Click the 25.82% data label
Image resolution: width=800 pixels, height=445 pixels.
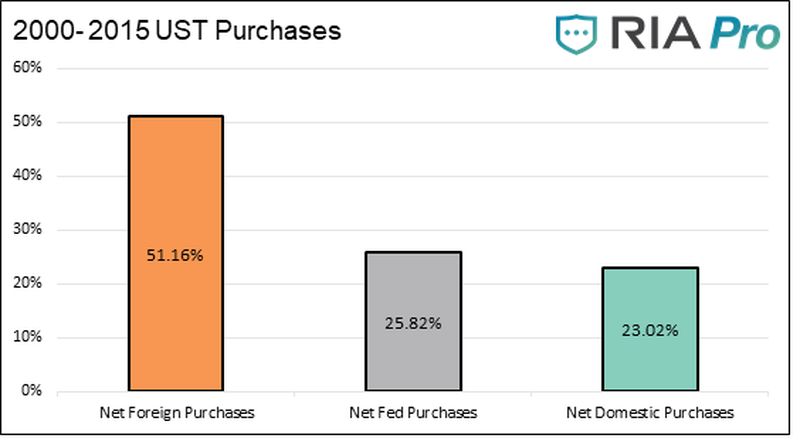point(413,323)
